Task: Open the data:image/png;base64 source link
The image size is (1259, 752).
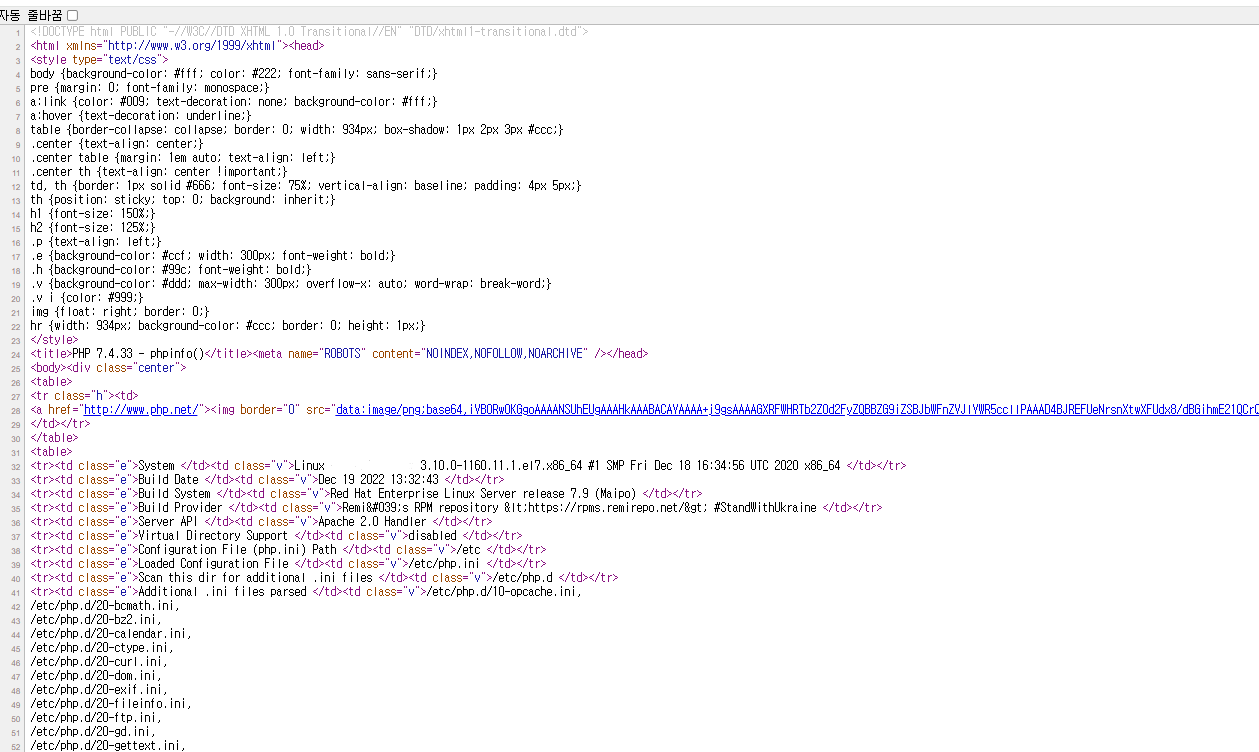Action: point(797,410)
